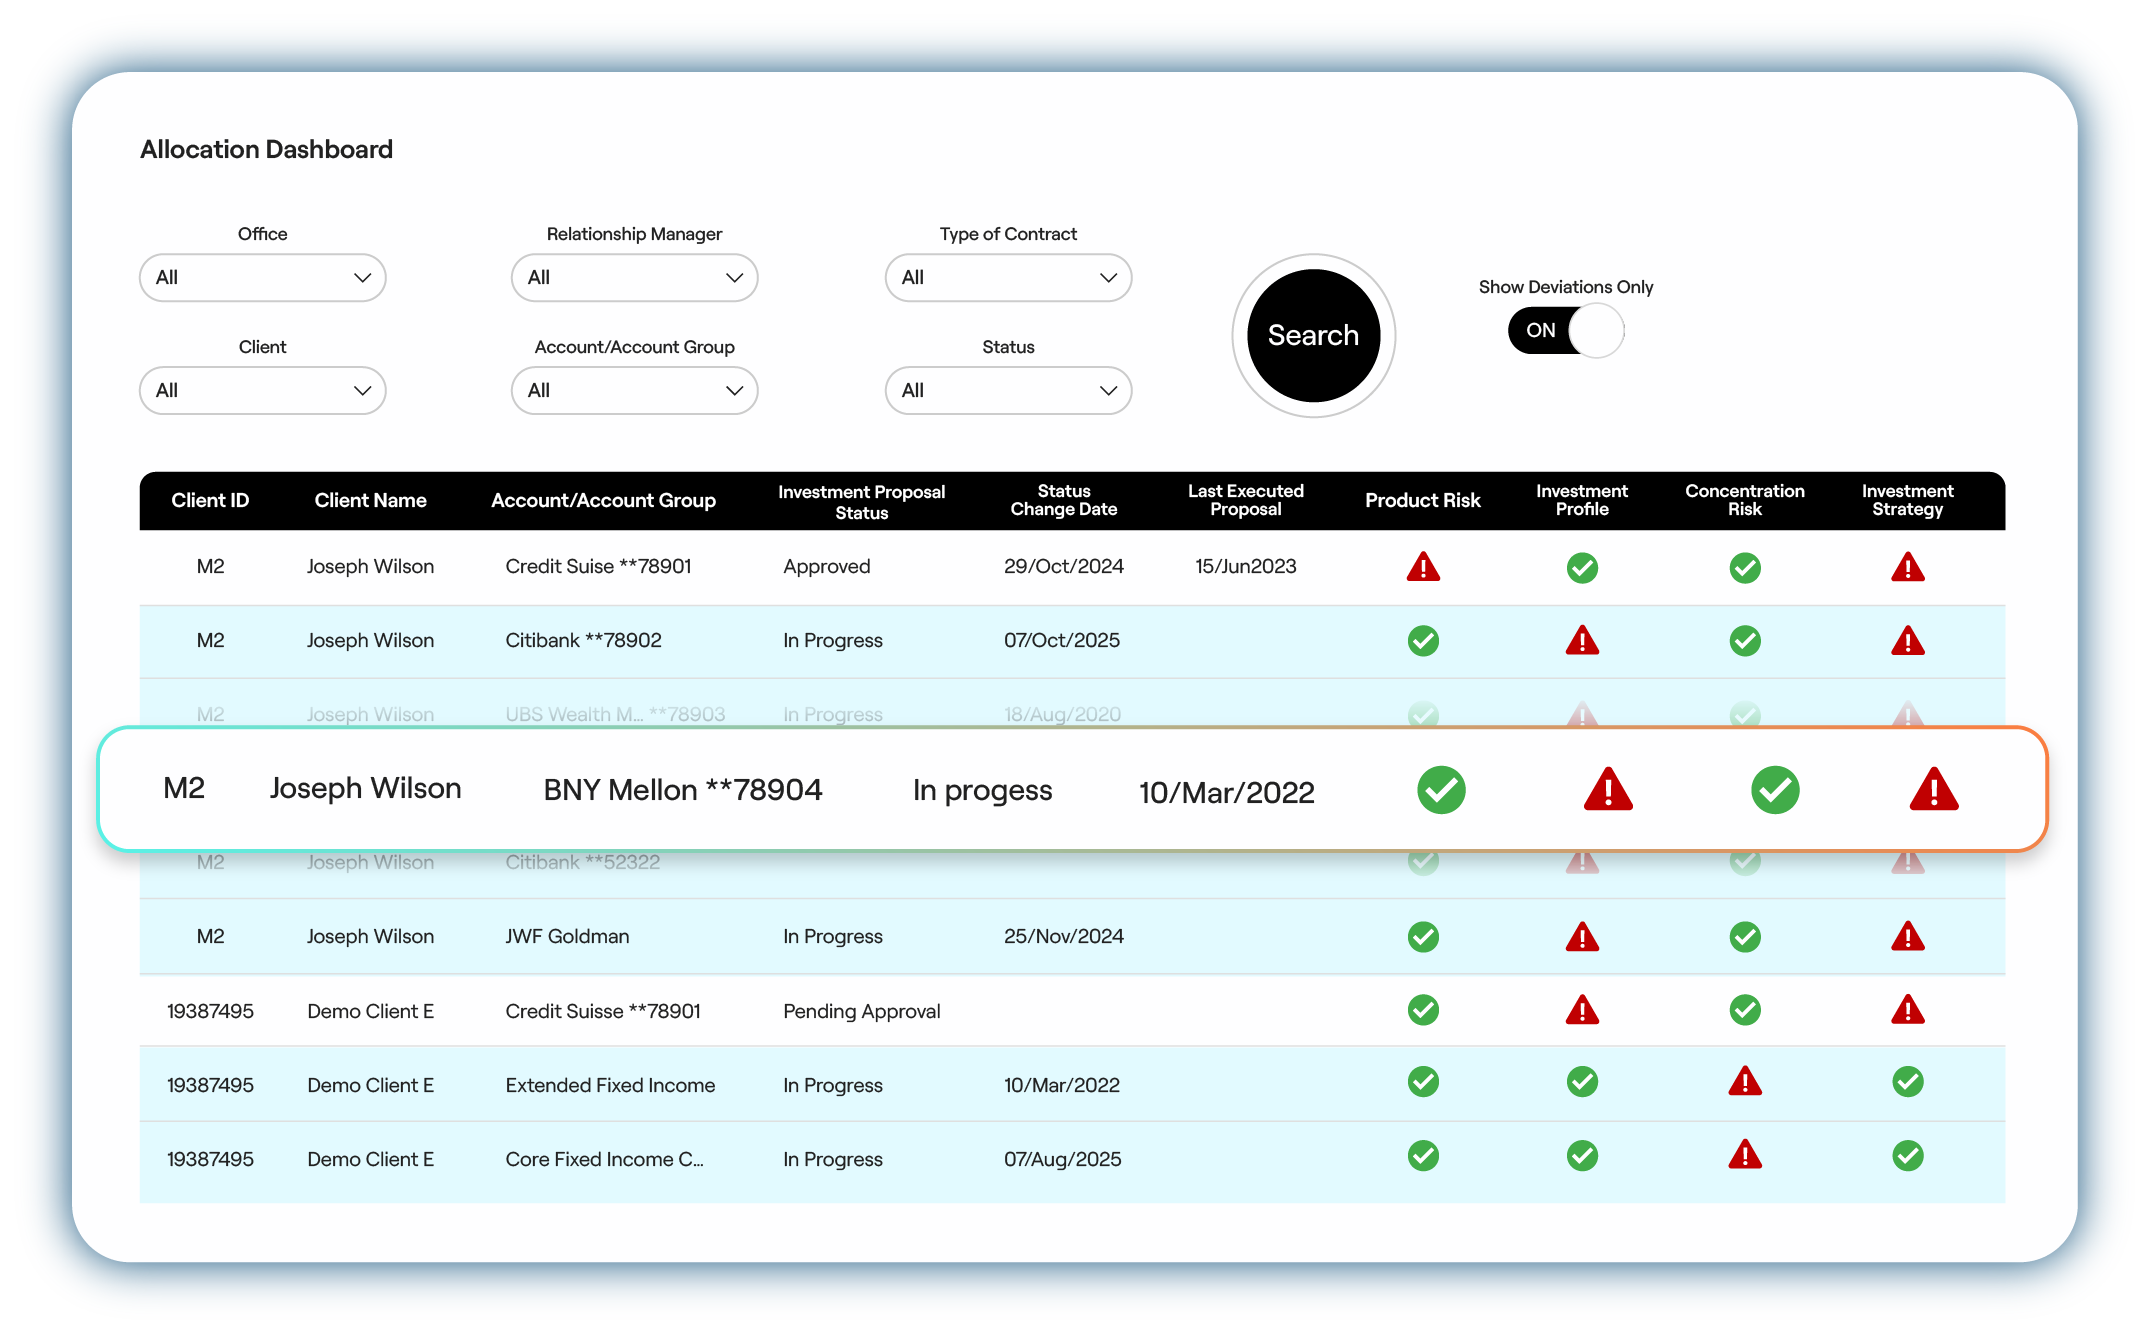Click Concentration Risk warning icon for Extended Fixed Income

1744,1082
